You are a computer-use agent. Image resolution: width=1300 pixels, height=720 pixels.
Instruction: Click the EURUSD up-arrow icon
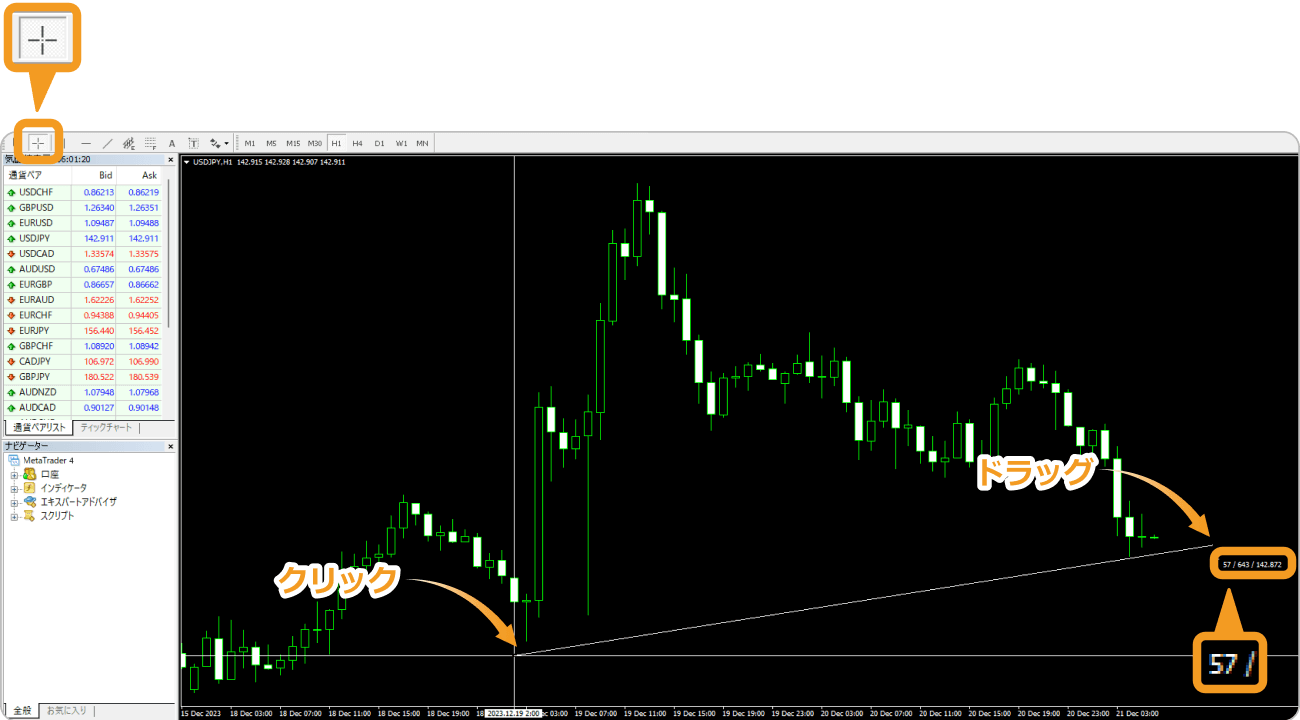click(x=11, y=223)
